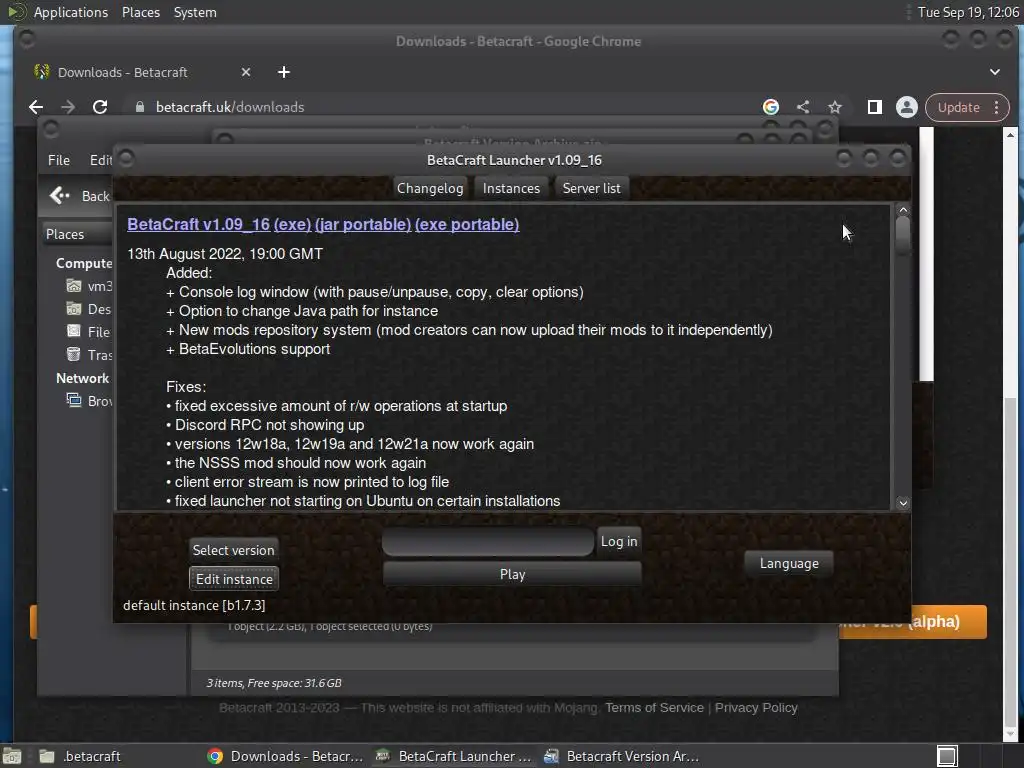Click the clock showing Tue Sep 19
Image resolution: width=1024 pixels, height=768 pixels.
pyautogui.click(x=968, y=12)
